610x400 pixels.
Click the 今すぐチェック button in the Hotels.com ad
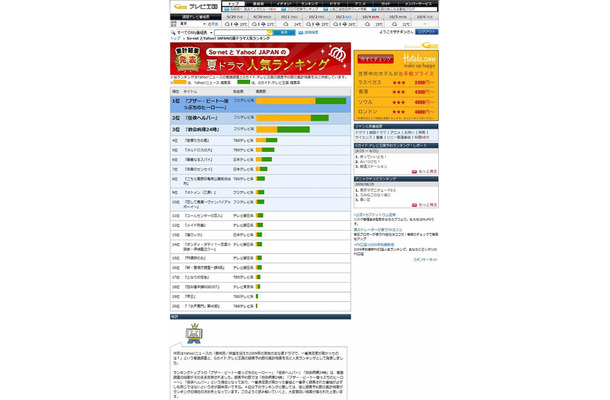click(x=375, y=59)
